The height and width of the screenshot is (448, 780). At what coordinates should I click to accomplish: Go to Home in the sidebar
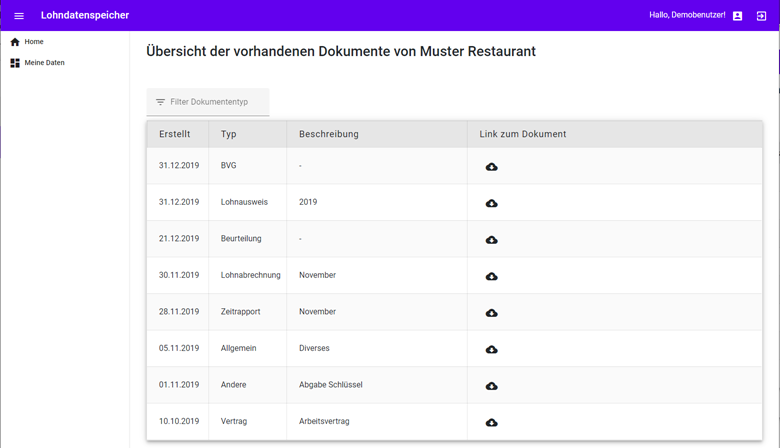33,42
